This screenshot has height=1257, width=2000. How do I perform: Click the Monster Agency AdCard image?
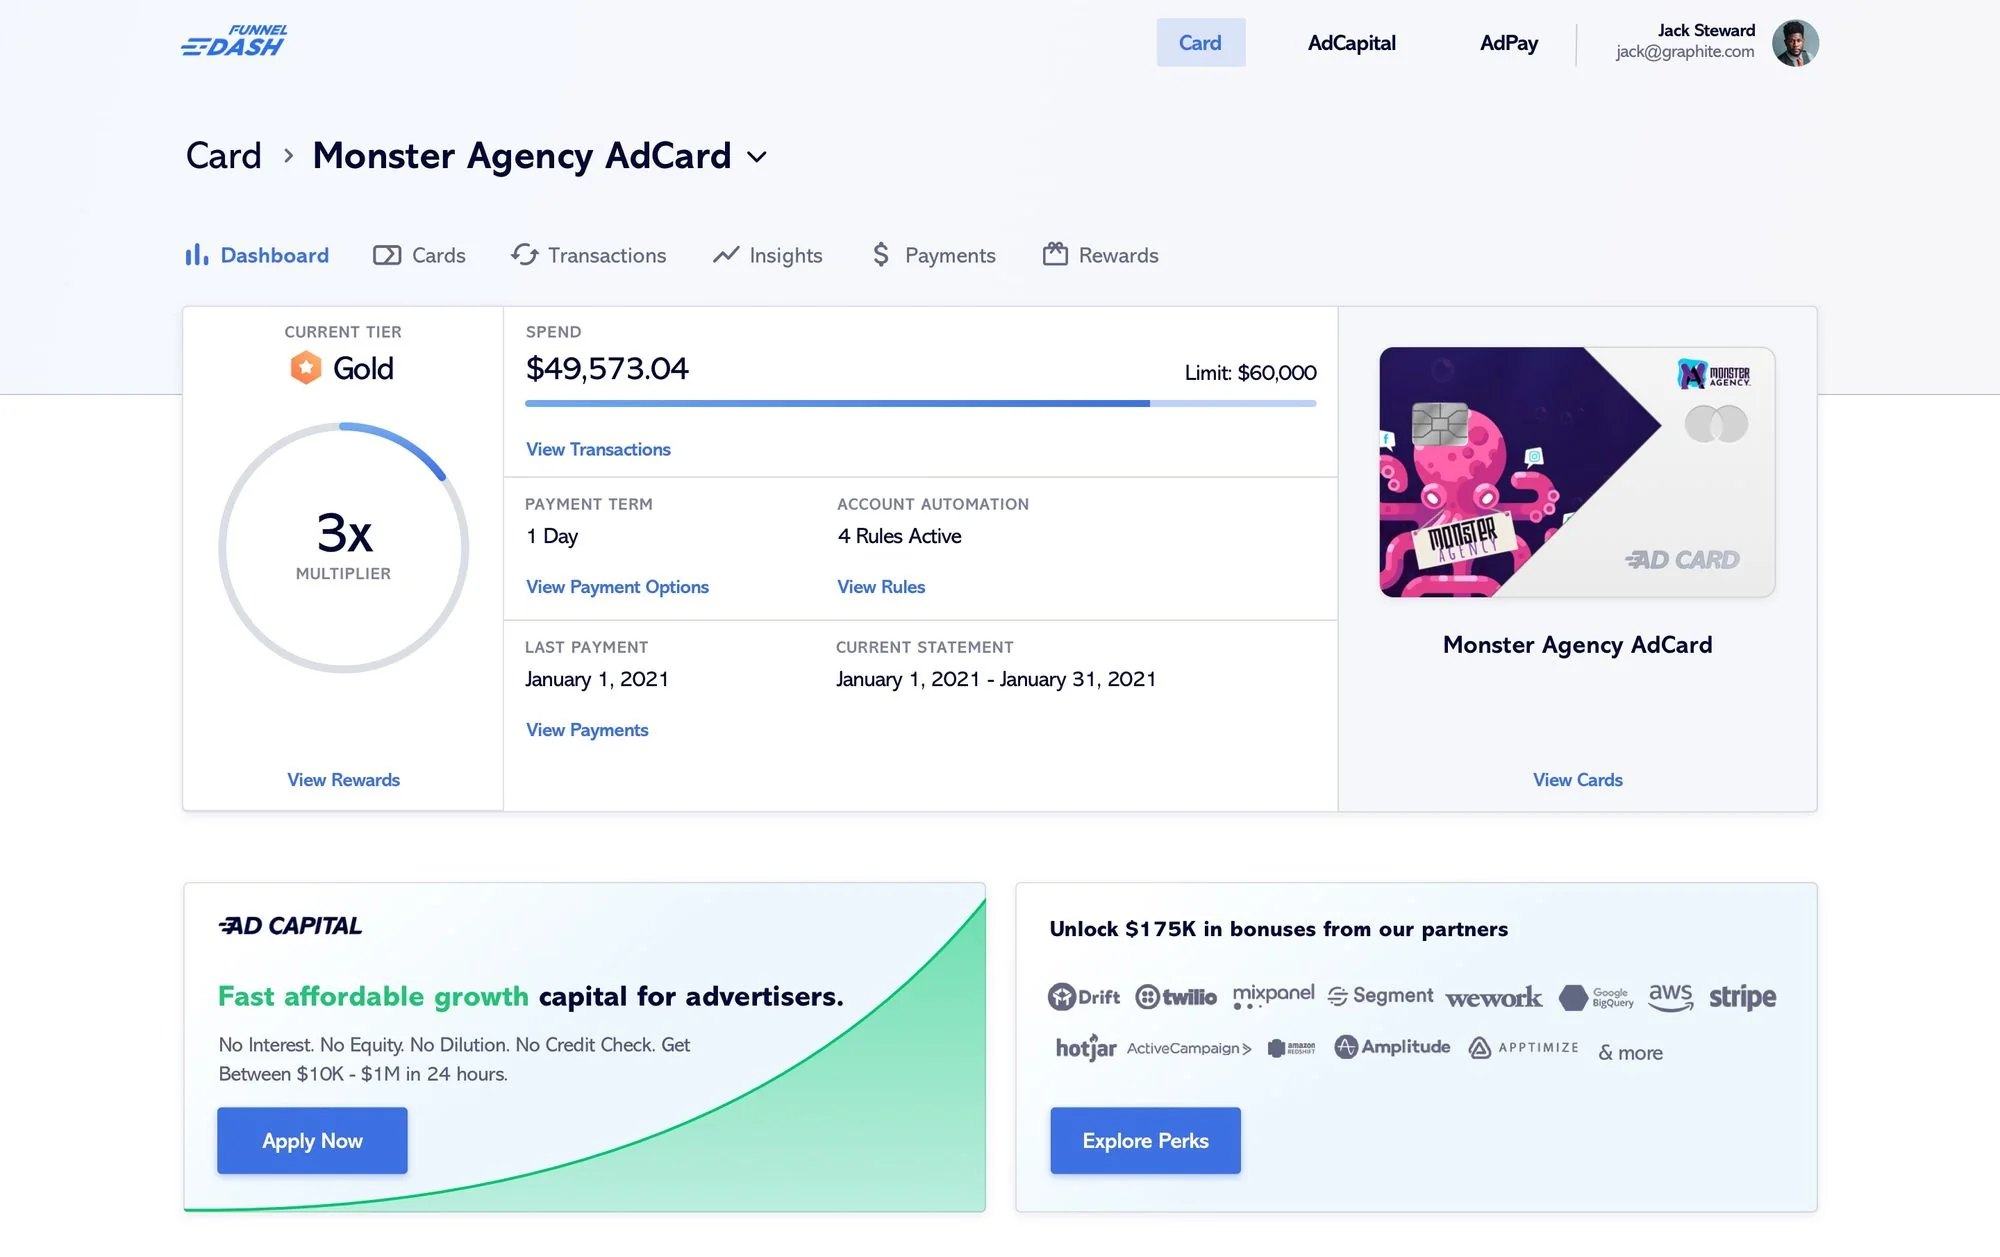pos(1577,472)
